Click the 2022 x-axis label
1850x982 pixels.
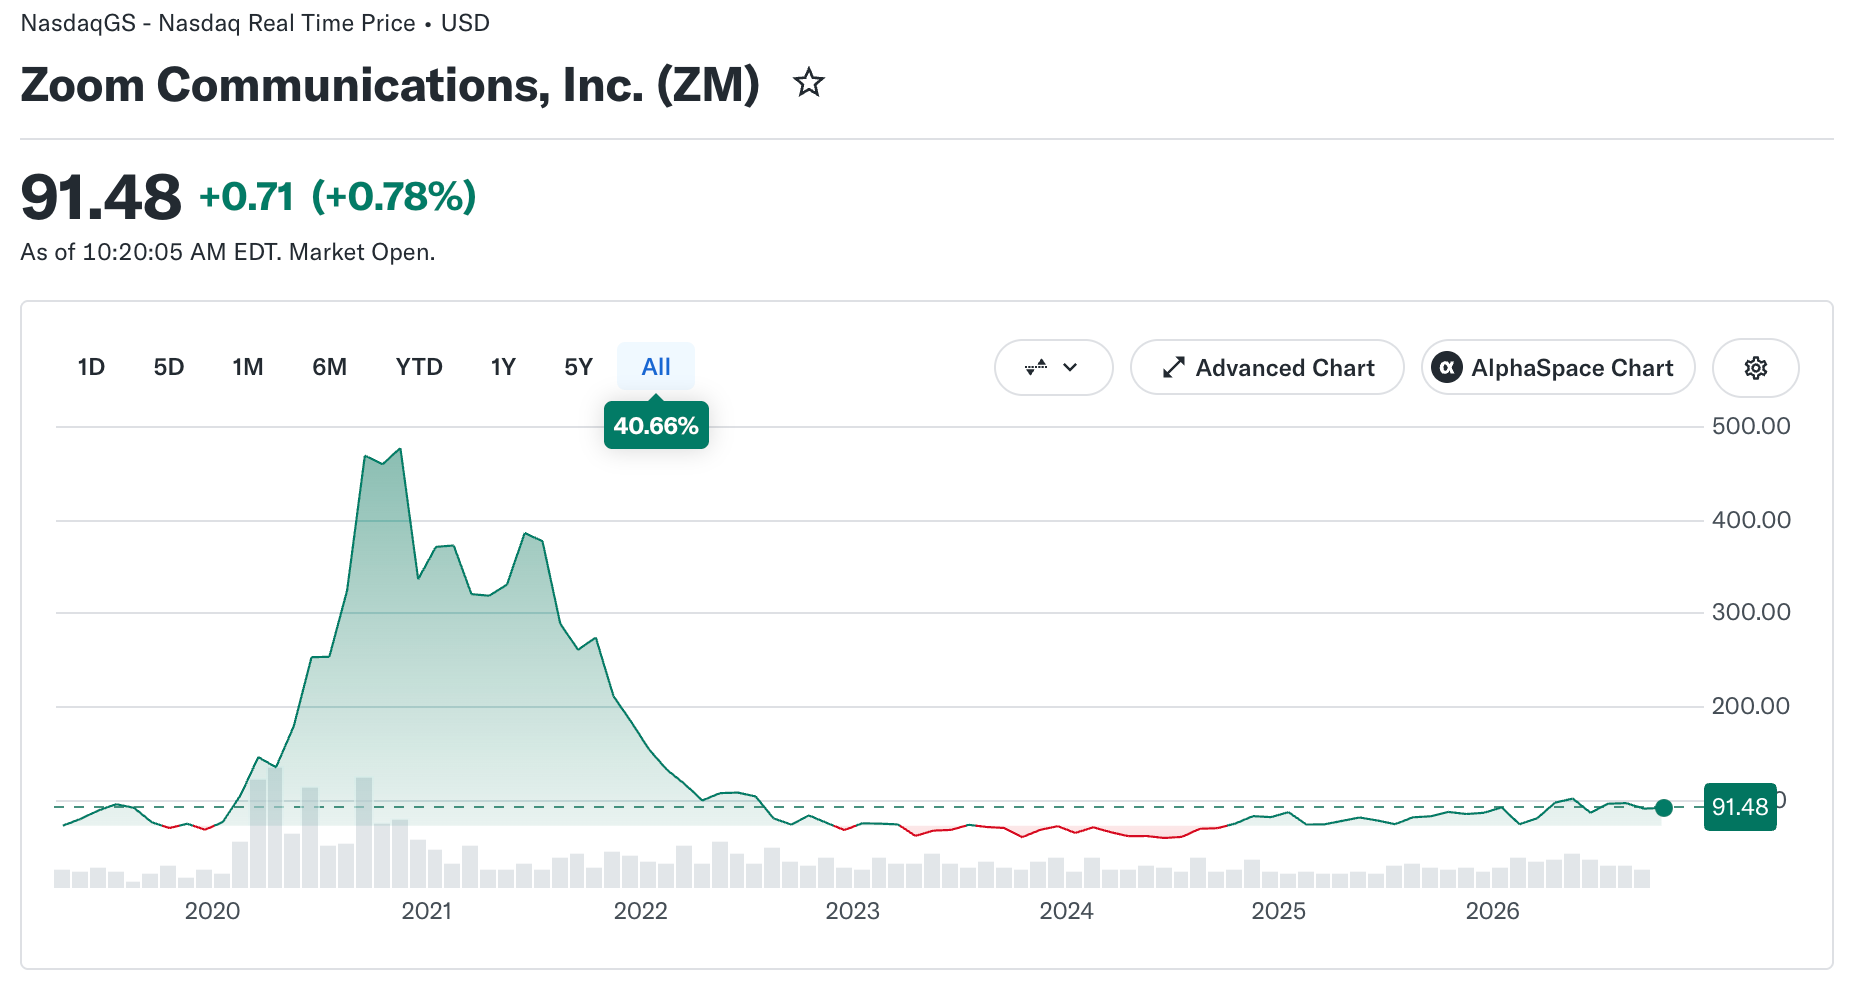point(641,911)
